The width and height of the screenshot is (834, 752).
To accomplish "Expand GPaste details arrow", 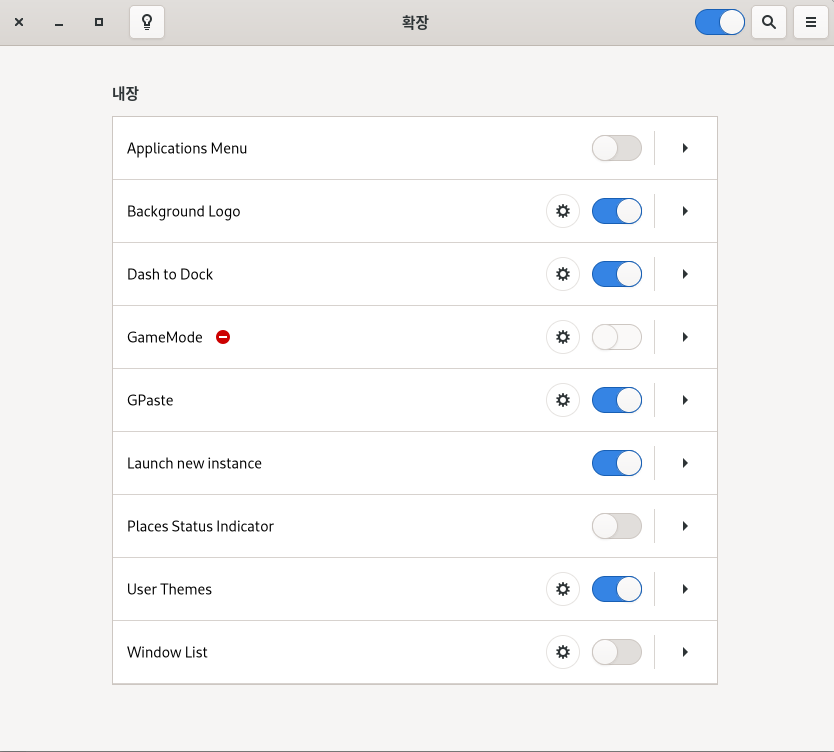I will (685, 400).
